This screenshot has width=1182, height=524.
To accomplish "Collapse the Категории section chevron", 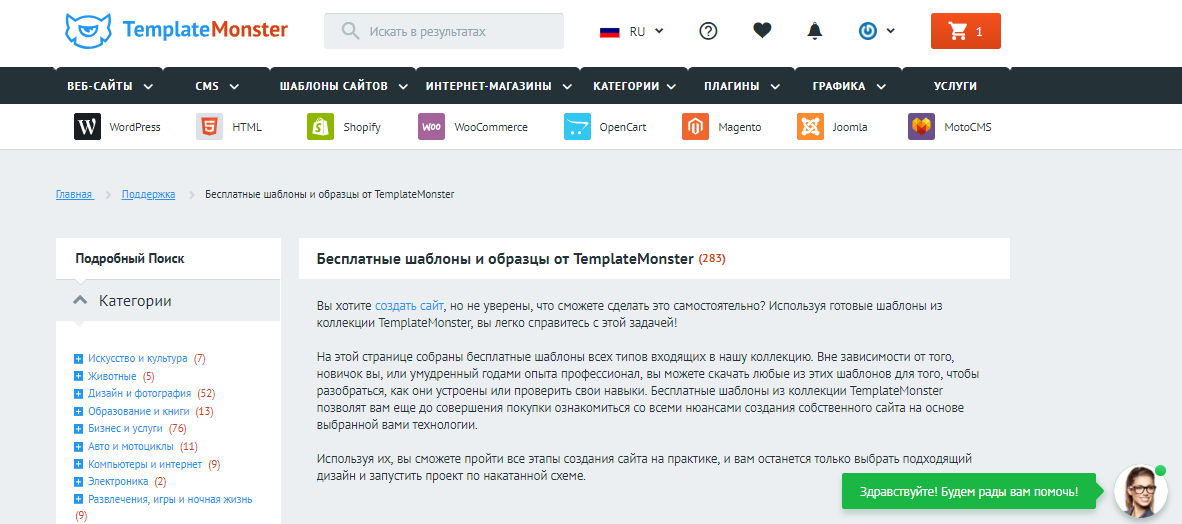I will click(80, 301).
